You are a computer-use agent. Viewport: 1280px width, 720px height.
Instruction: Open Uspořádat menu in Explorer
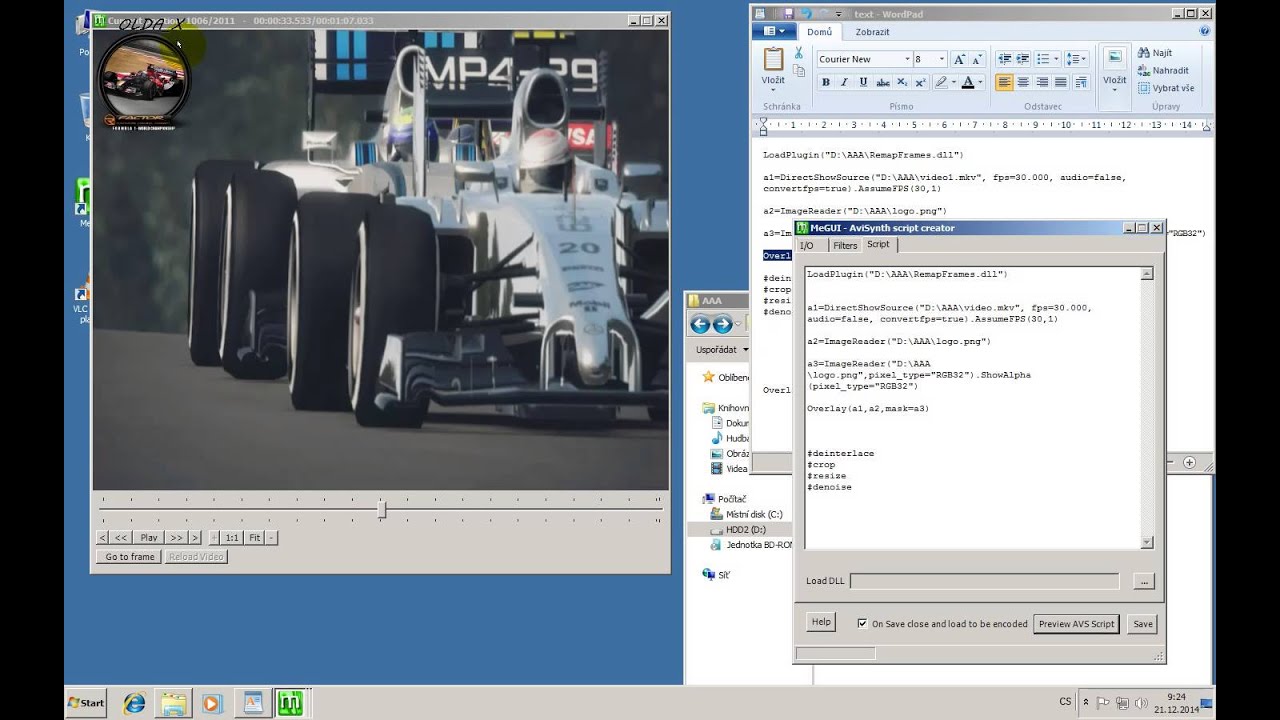(722, 350)
